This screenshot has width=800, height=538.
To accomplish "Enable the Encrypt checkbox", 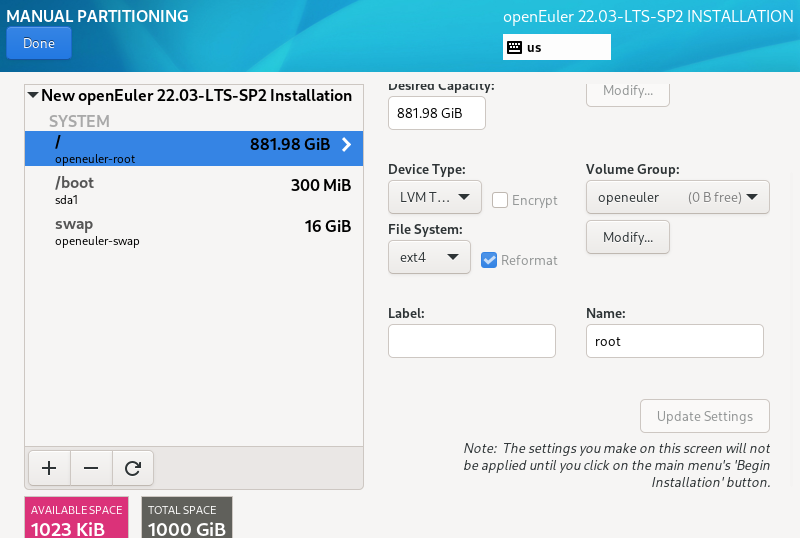I will (x=500, y=200).
